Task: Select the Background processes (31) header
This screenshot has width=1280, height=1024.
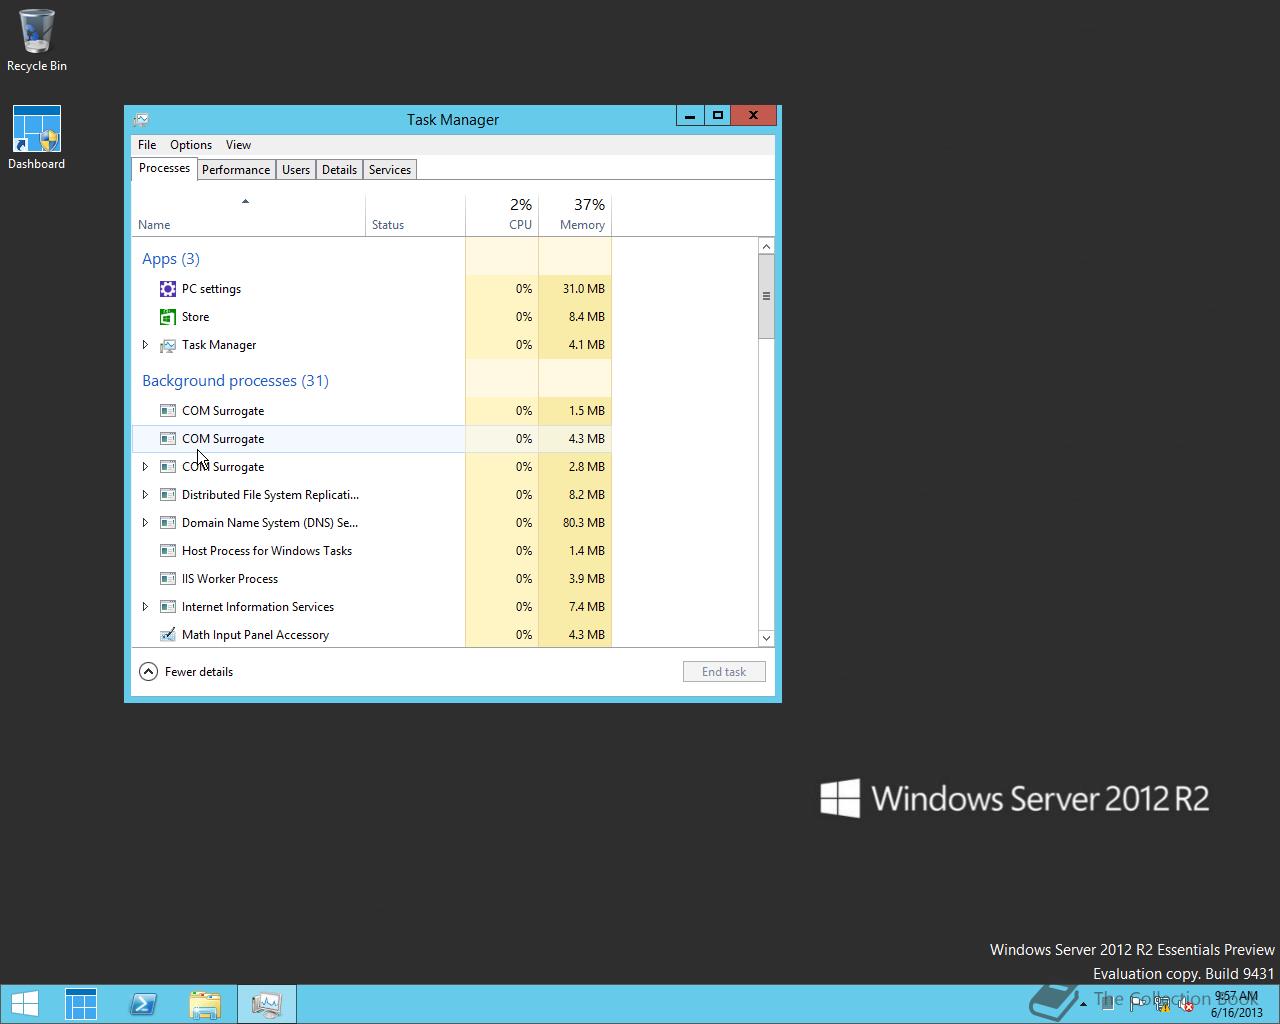Action: coord(235,381)
